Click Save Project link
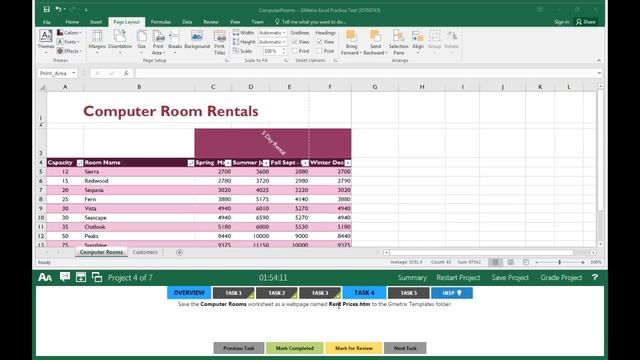 pyautogui.click(x=510, y=278)
